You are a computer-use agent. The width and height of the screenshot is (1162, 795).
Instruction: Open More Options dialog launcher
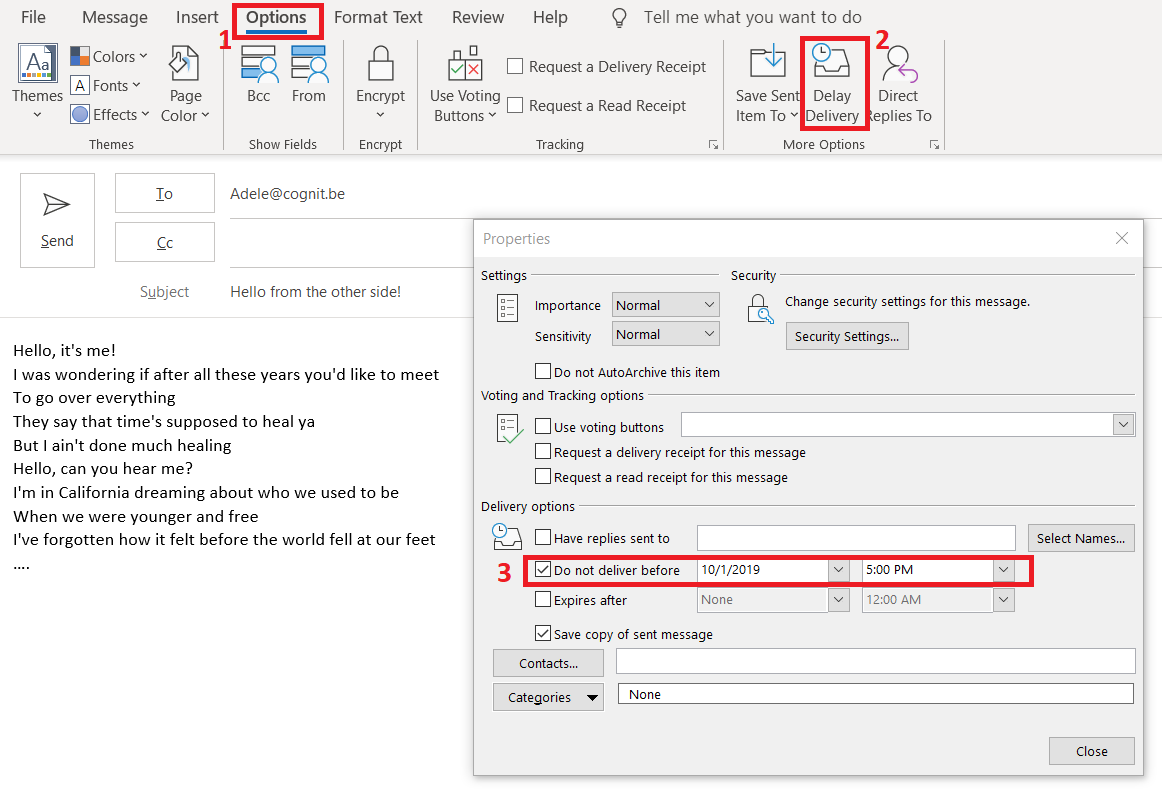tap(934, 144)
